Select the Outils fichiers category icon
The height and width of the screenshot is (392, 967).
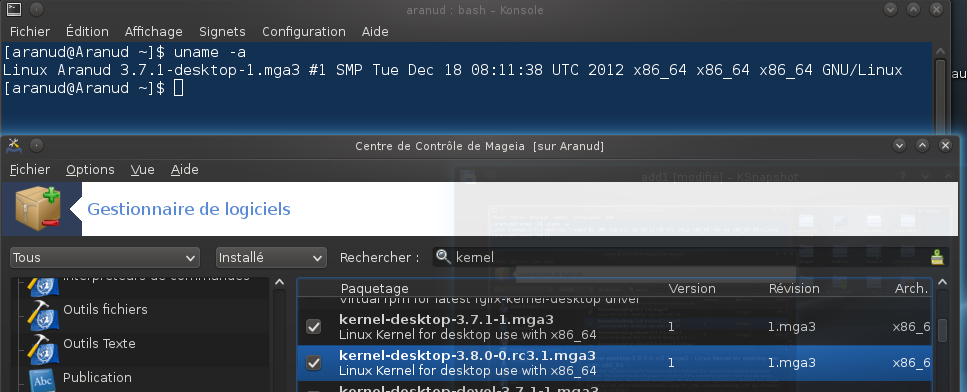pos(42,314)
